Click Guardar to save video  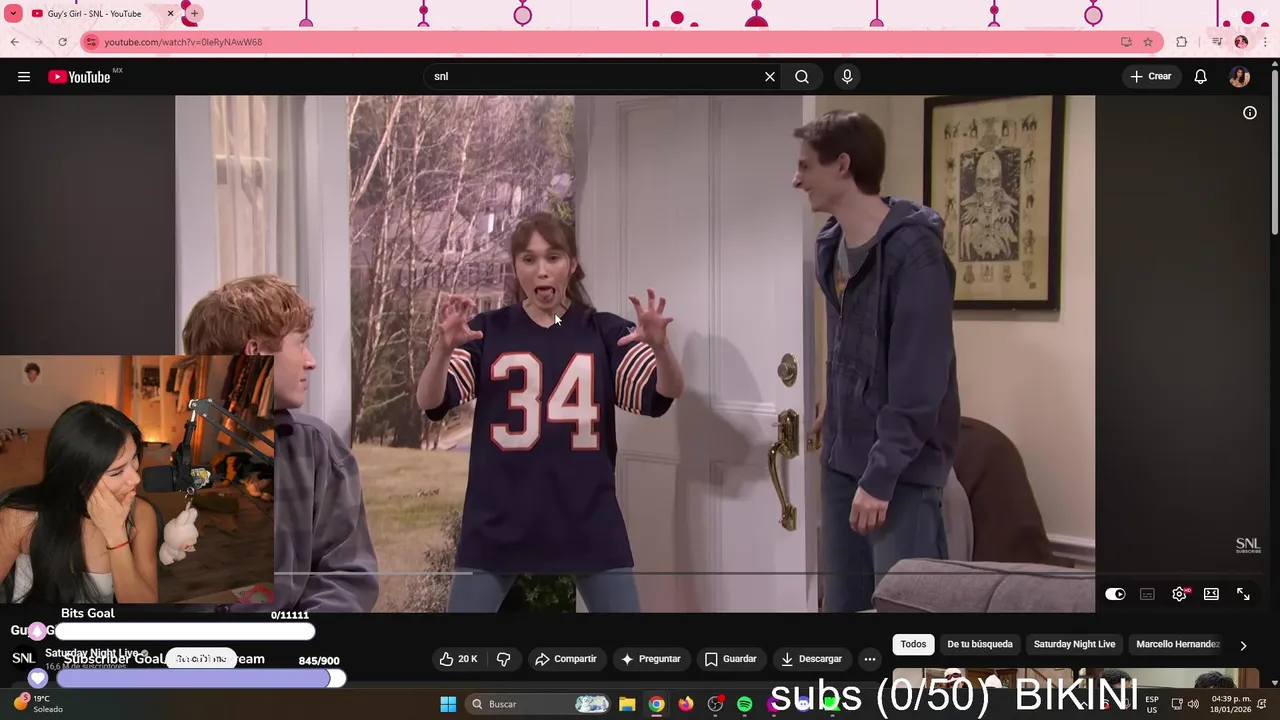tap(731, 659)
